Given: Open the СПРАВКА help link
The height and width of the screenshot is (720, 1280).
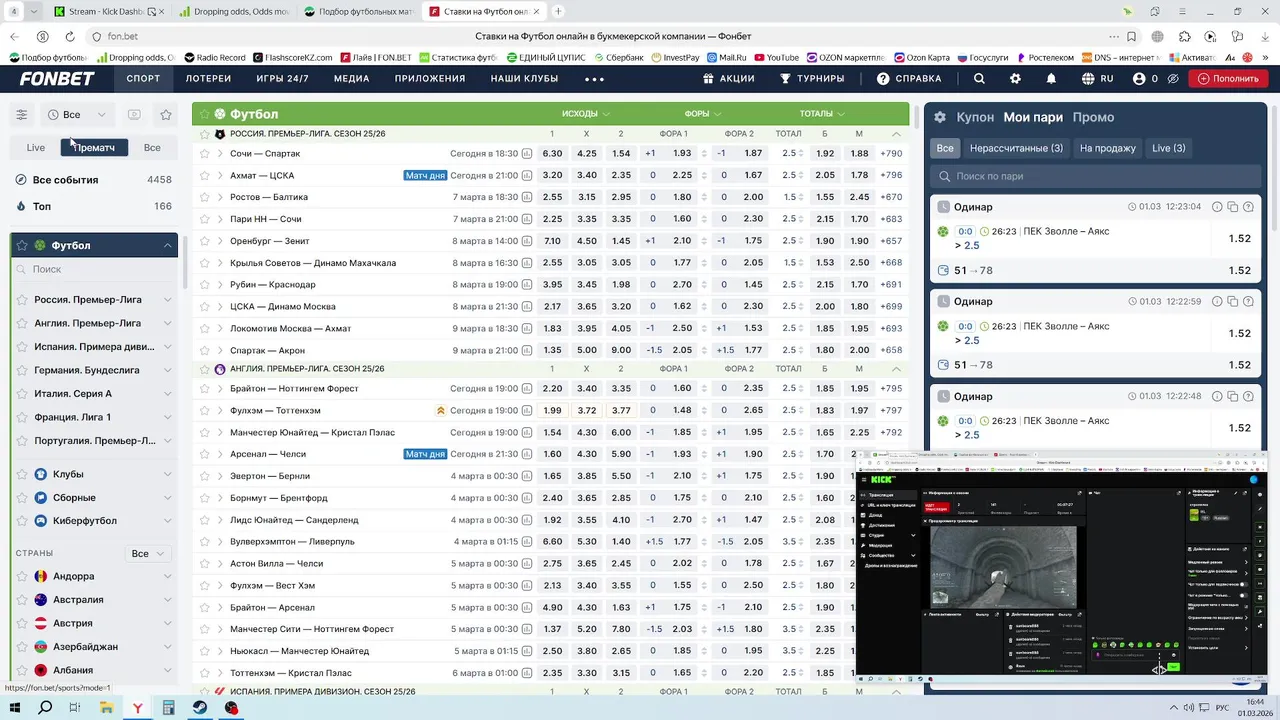Looking at the screenshot, I should point(909,78).
